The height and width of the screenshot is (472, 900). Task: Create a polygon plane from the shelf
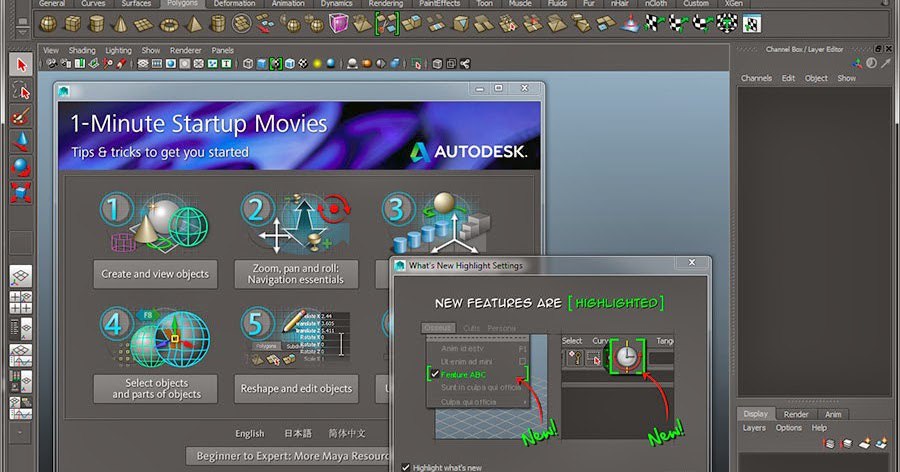tap(143, 24)
